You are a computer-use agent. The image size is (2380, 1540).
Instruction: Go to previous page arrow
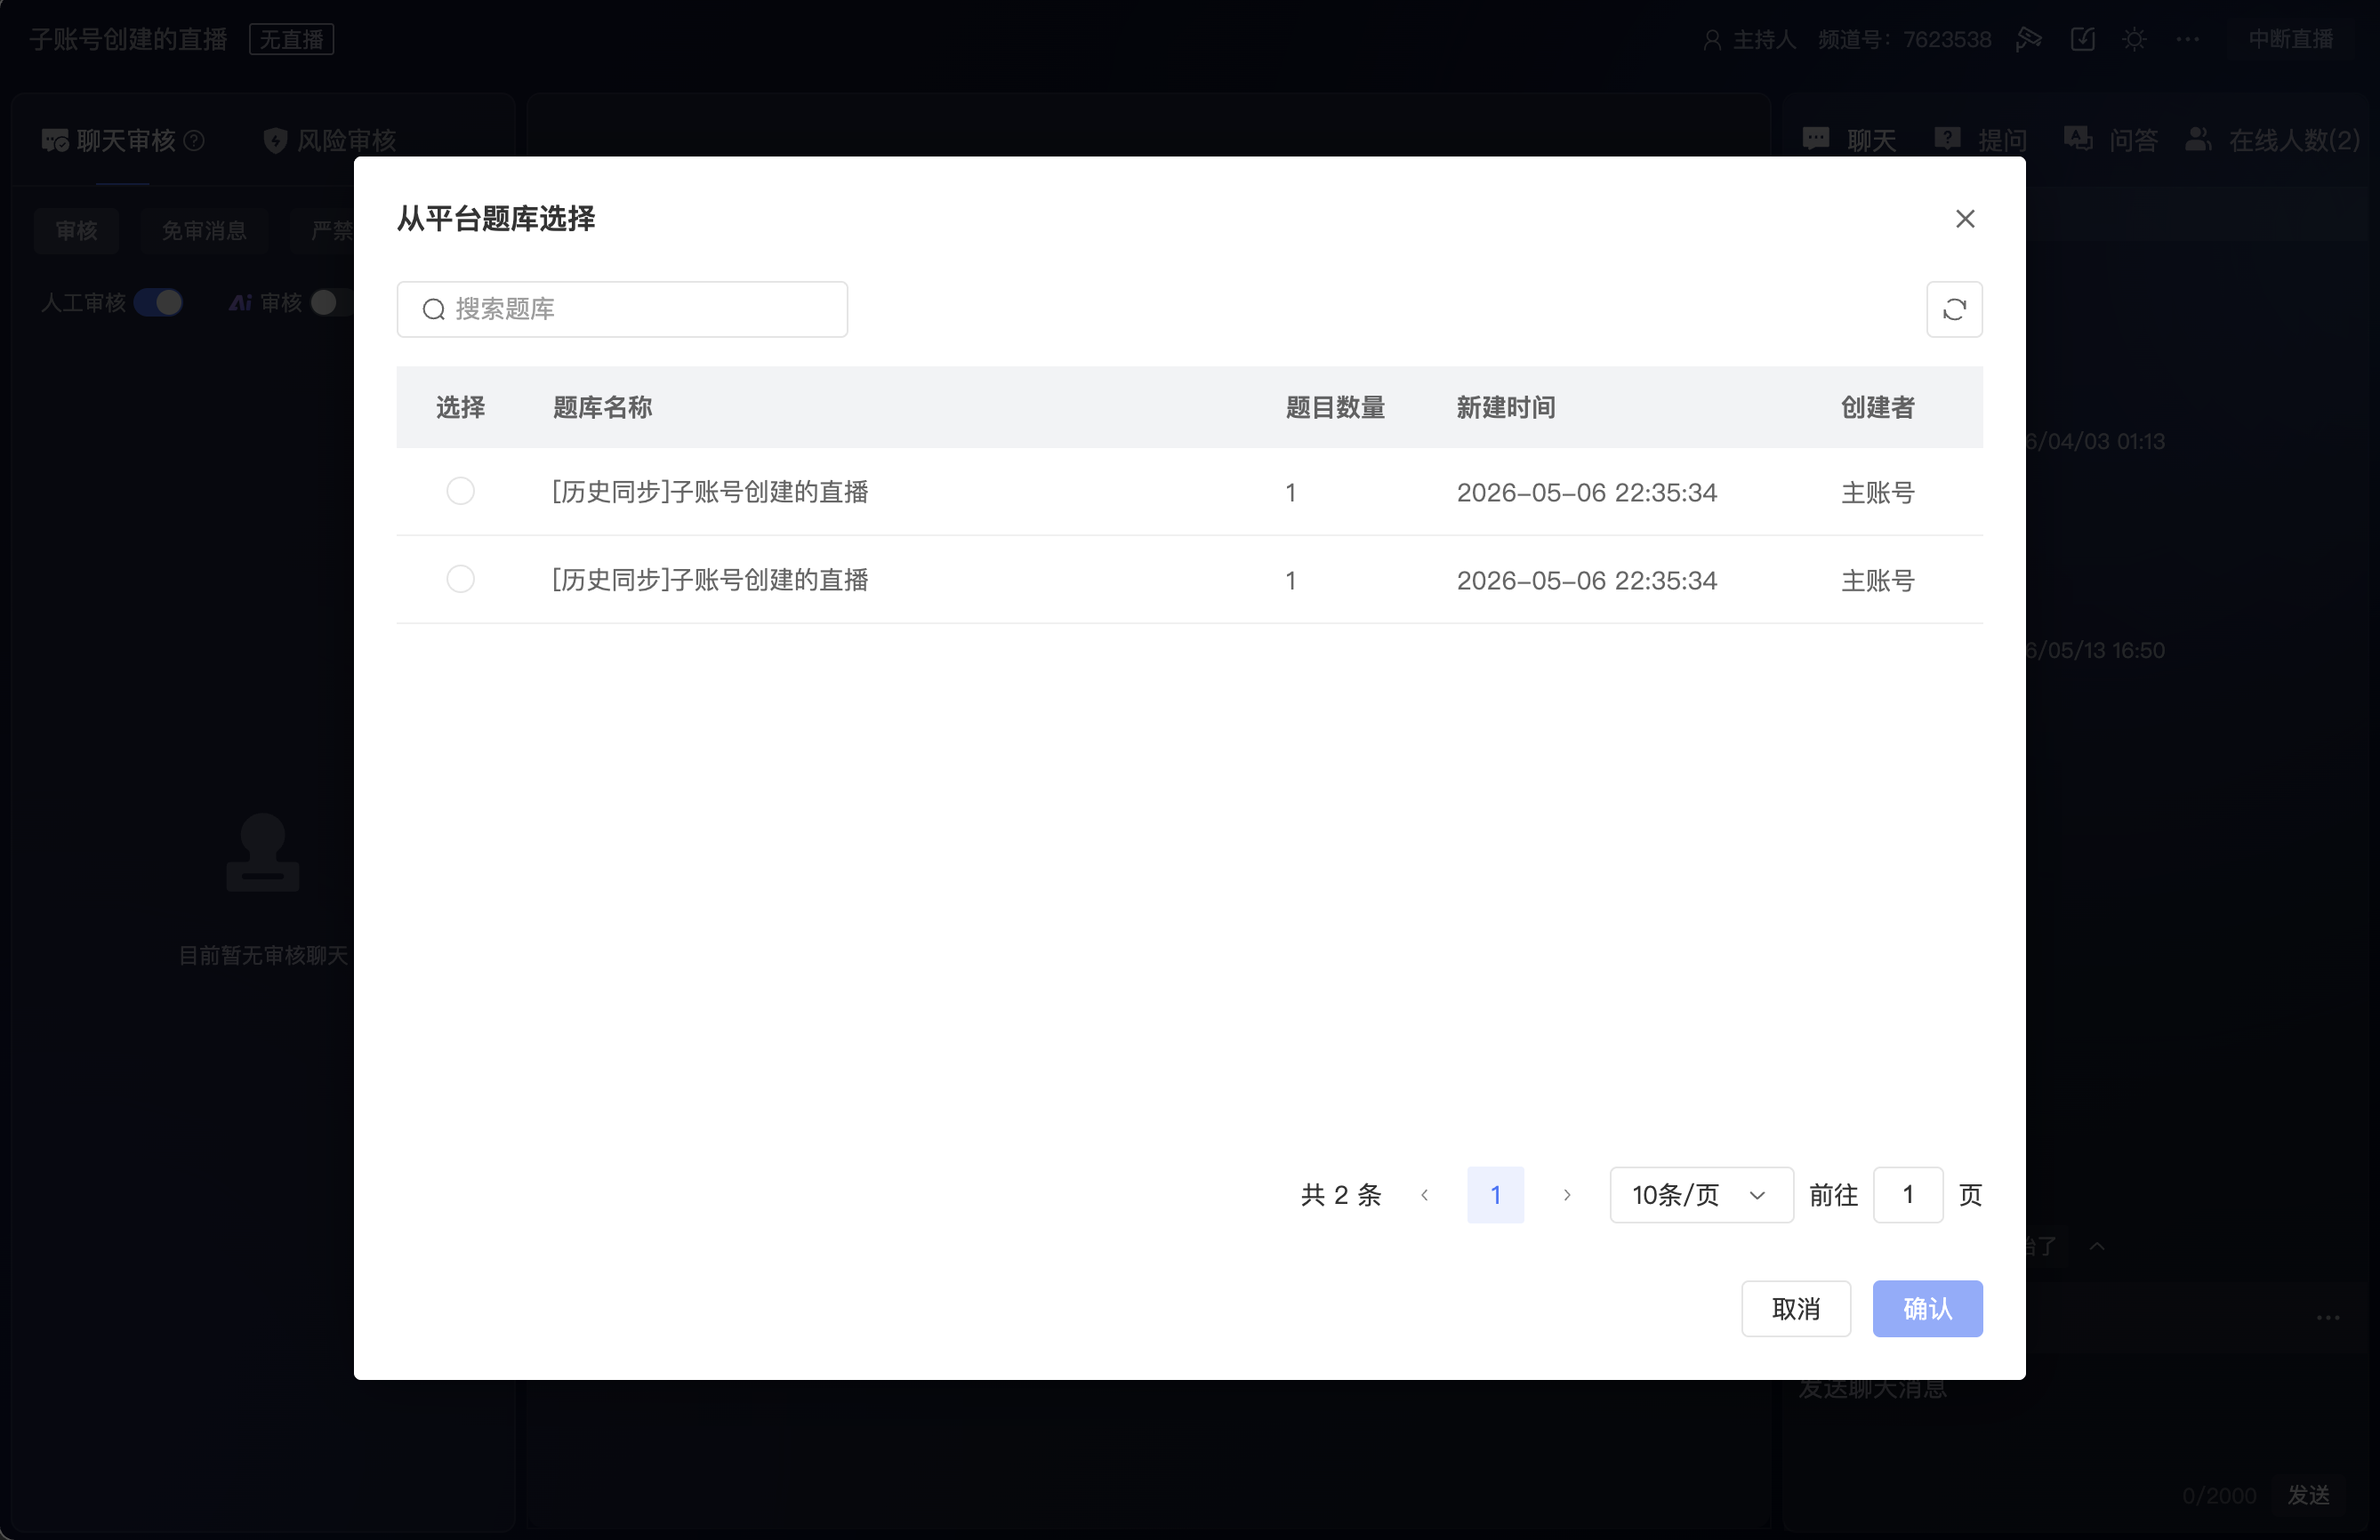1425,1194
